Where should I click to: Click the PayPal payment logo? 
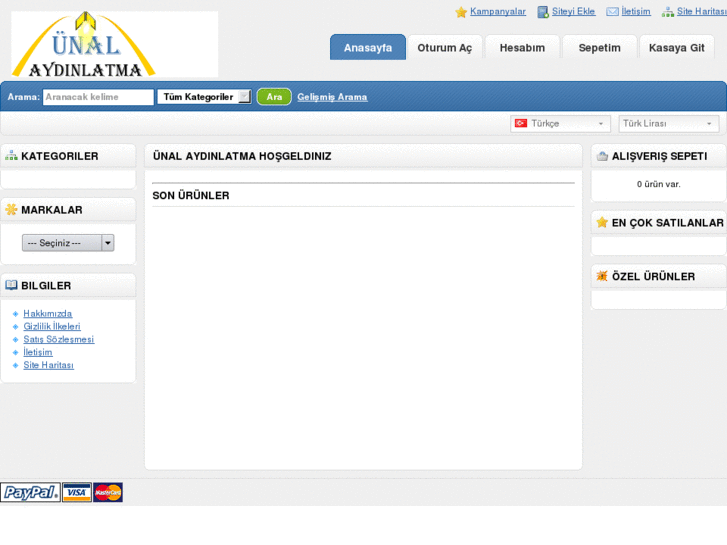click(x=31, y=492)
